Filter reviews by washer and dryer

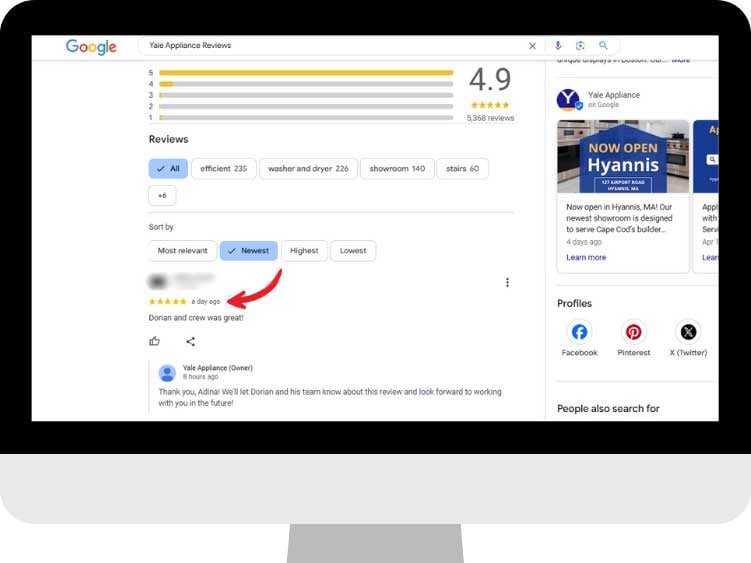(x=308, y=169)
